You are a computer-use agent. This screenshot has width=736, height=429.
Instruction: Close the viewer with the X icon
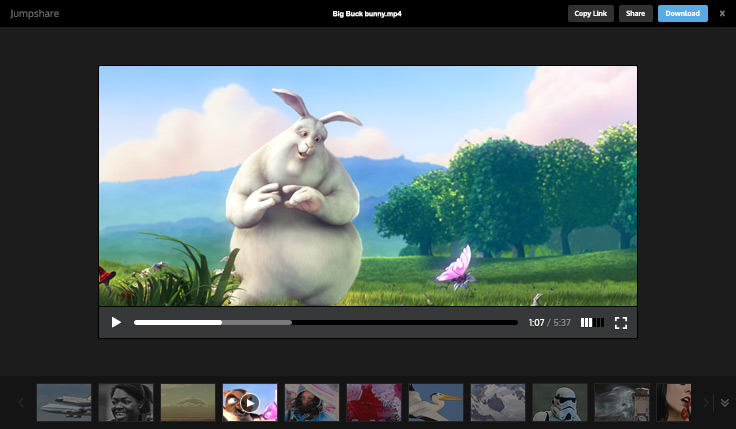tap(722, 14)
